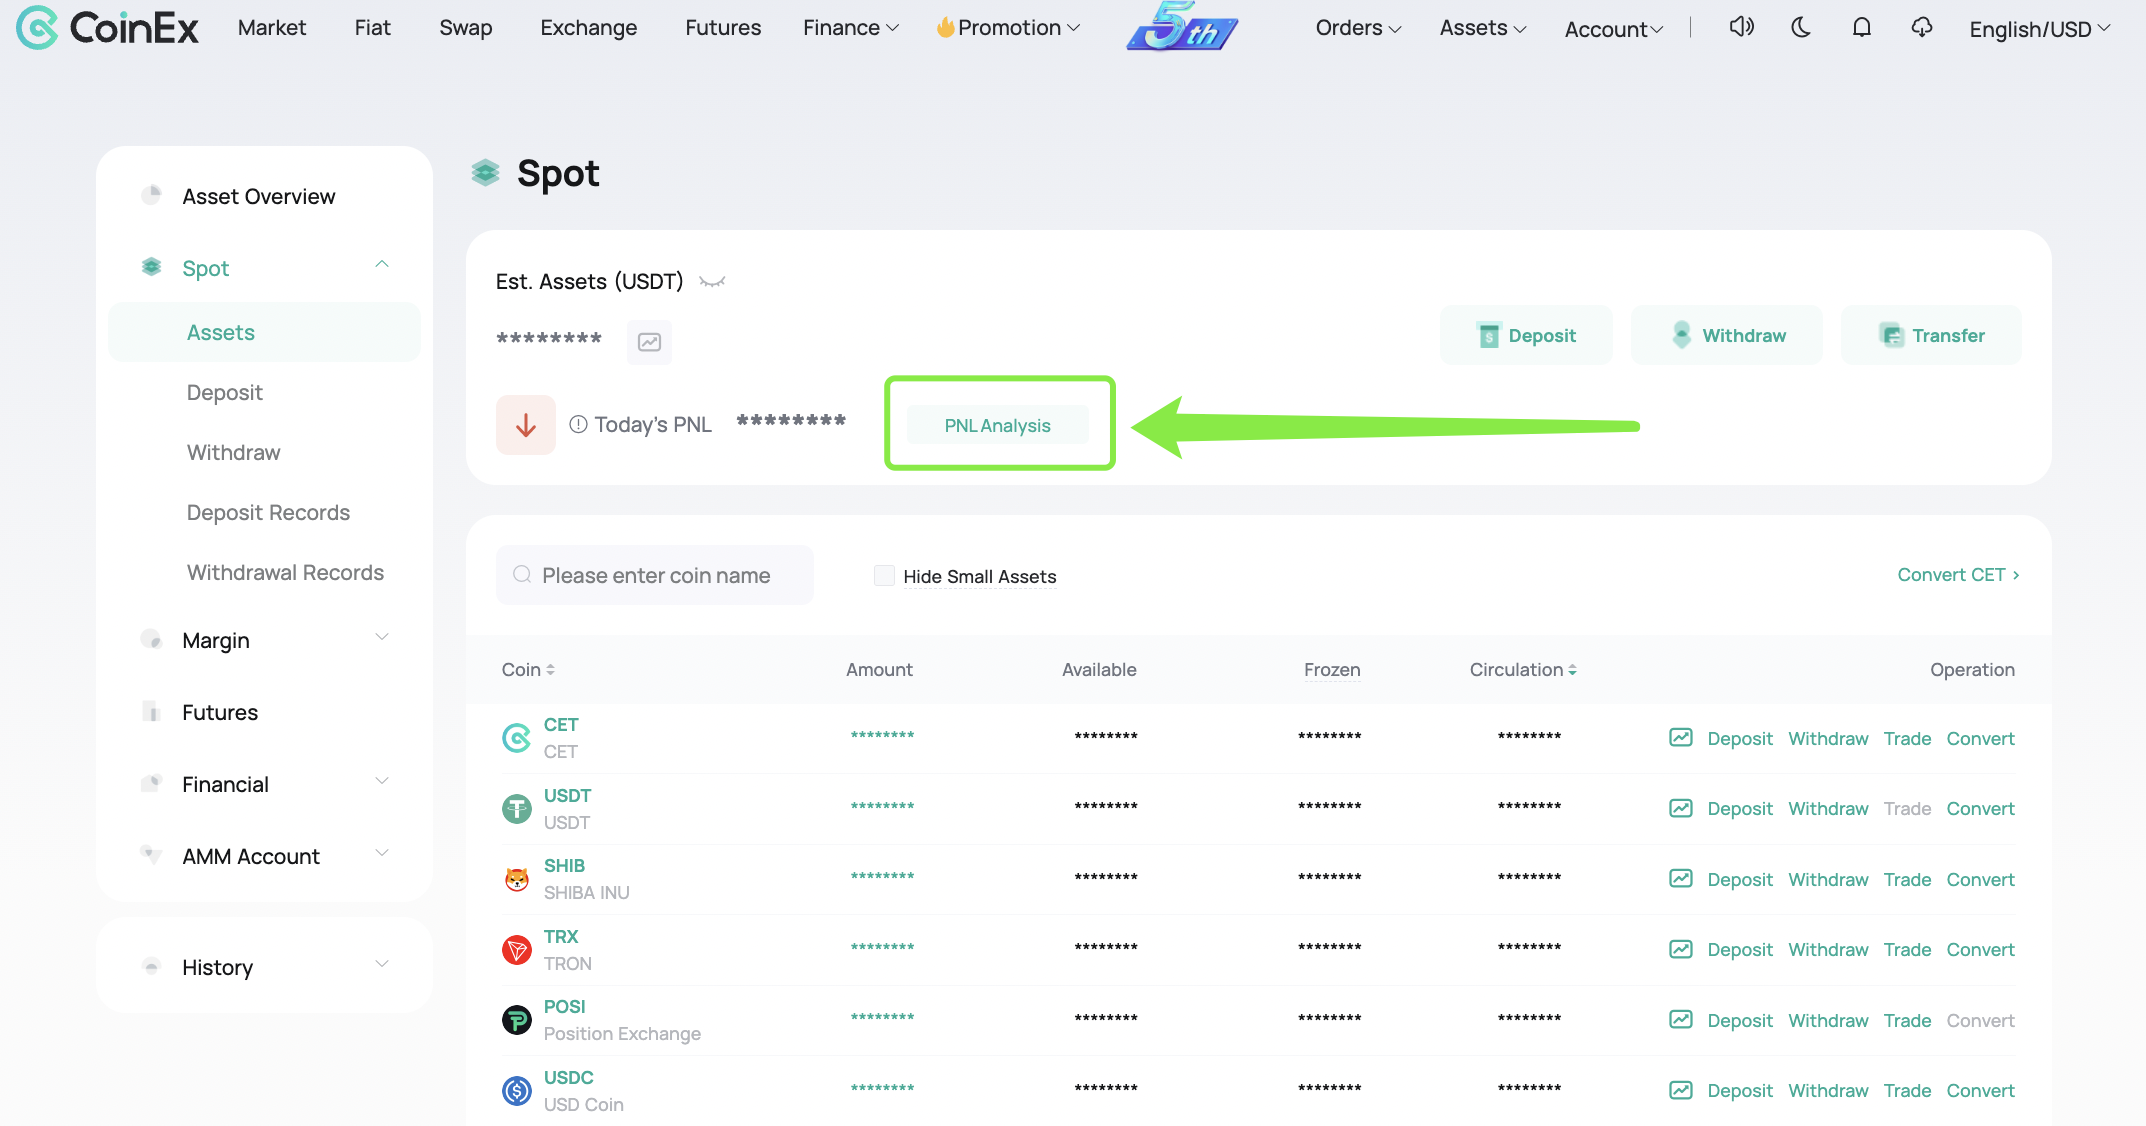The width and height of the screenshot is (2146, 1126).
Task: Toggle the hidden assets eye icon
Action: pyautogui.click(x=712, y=282)
